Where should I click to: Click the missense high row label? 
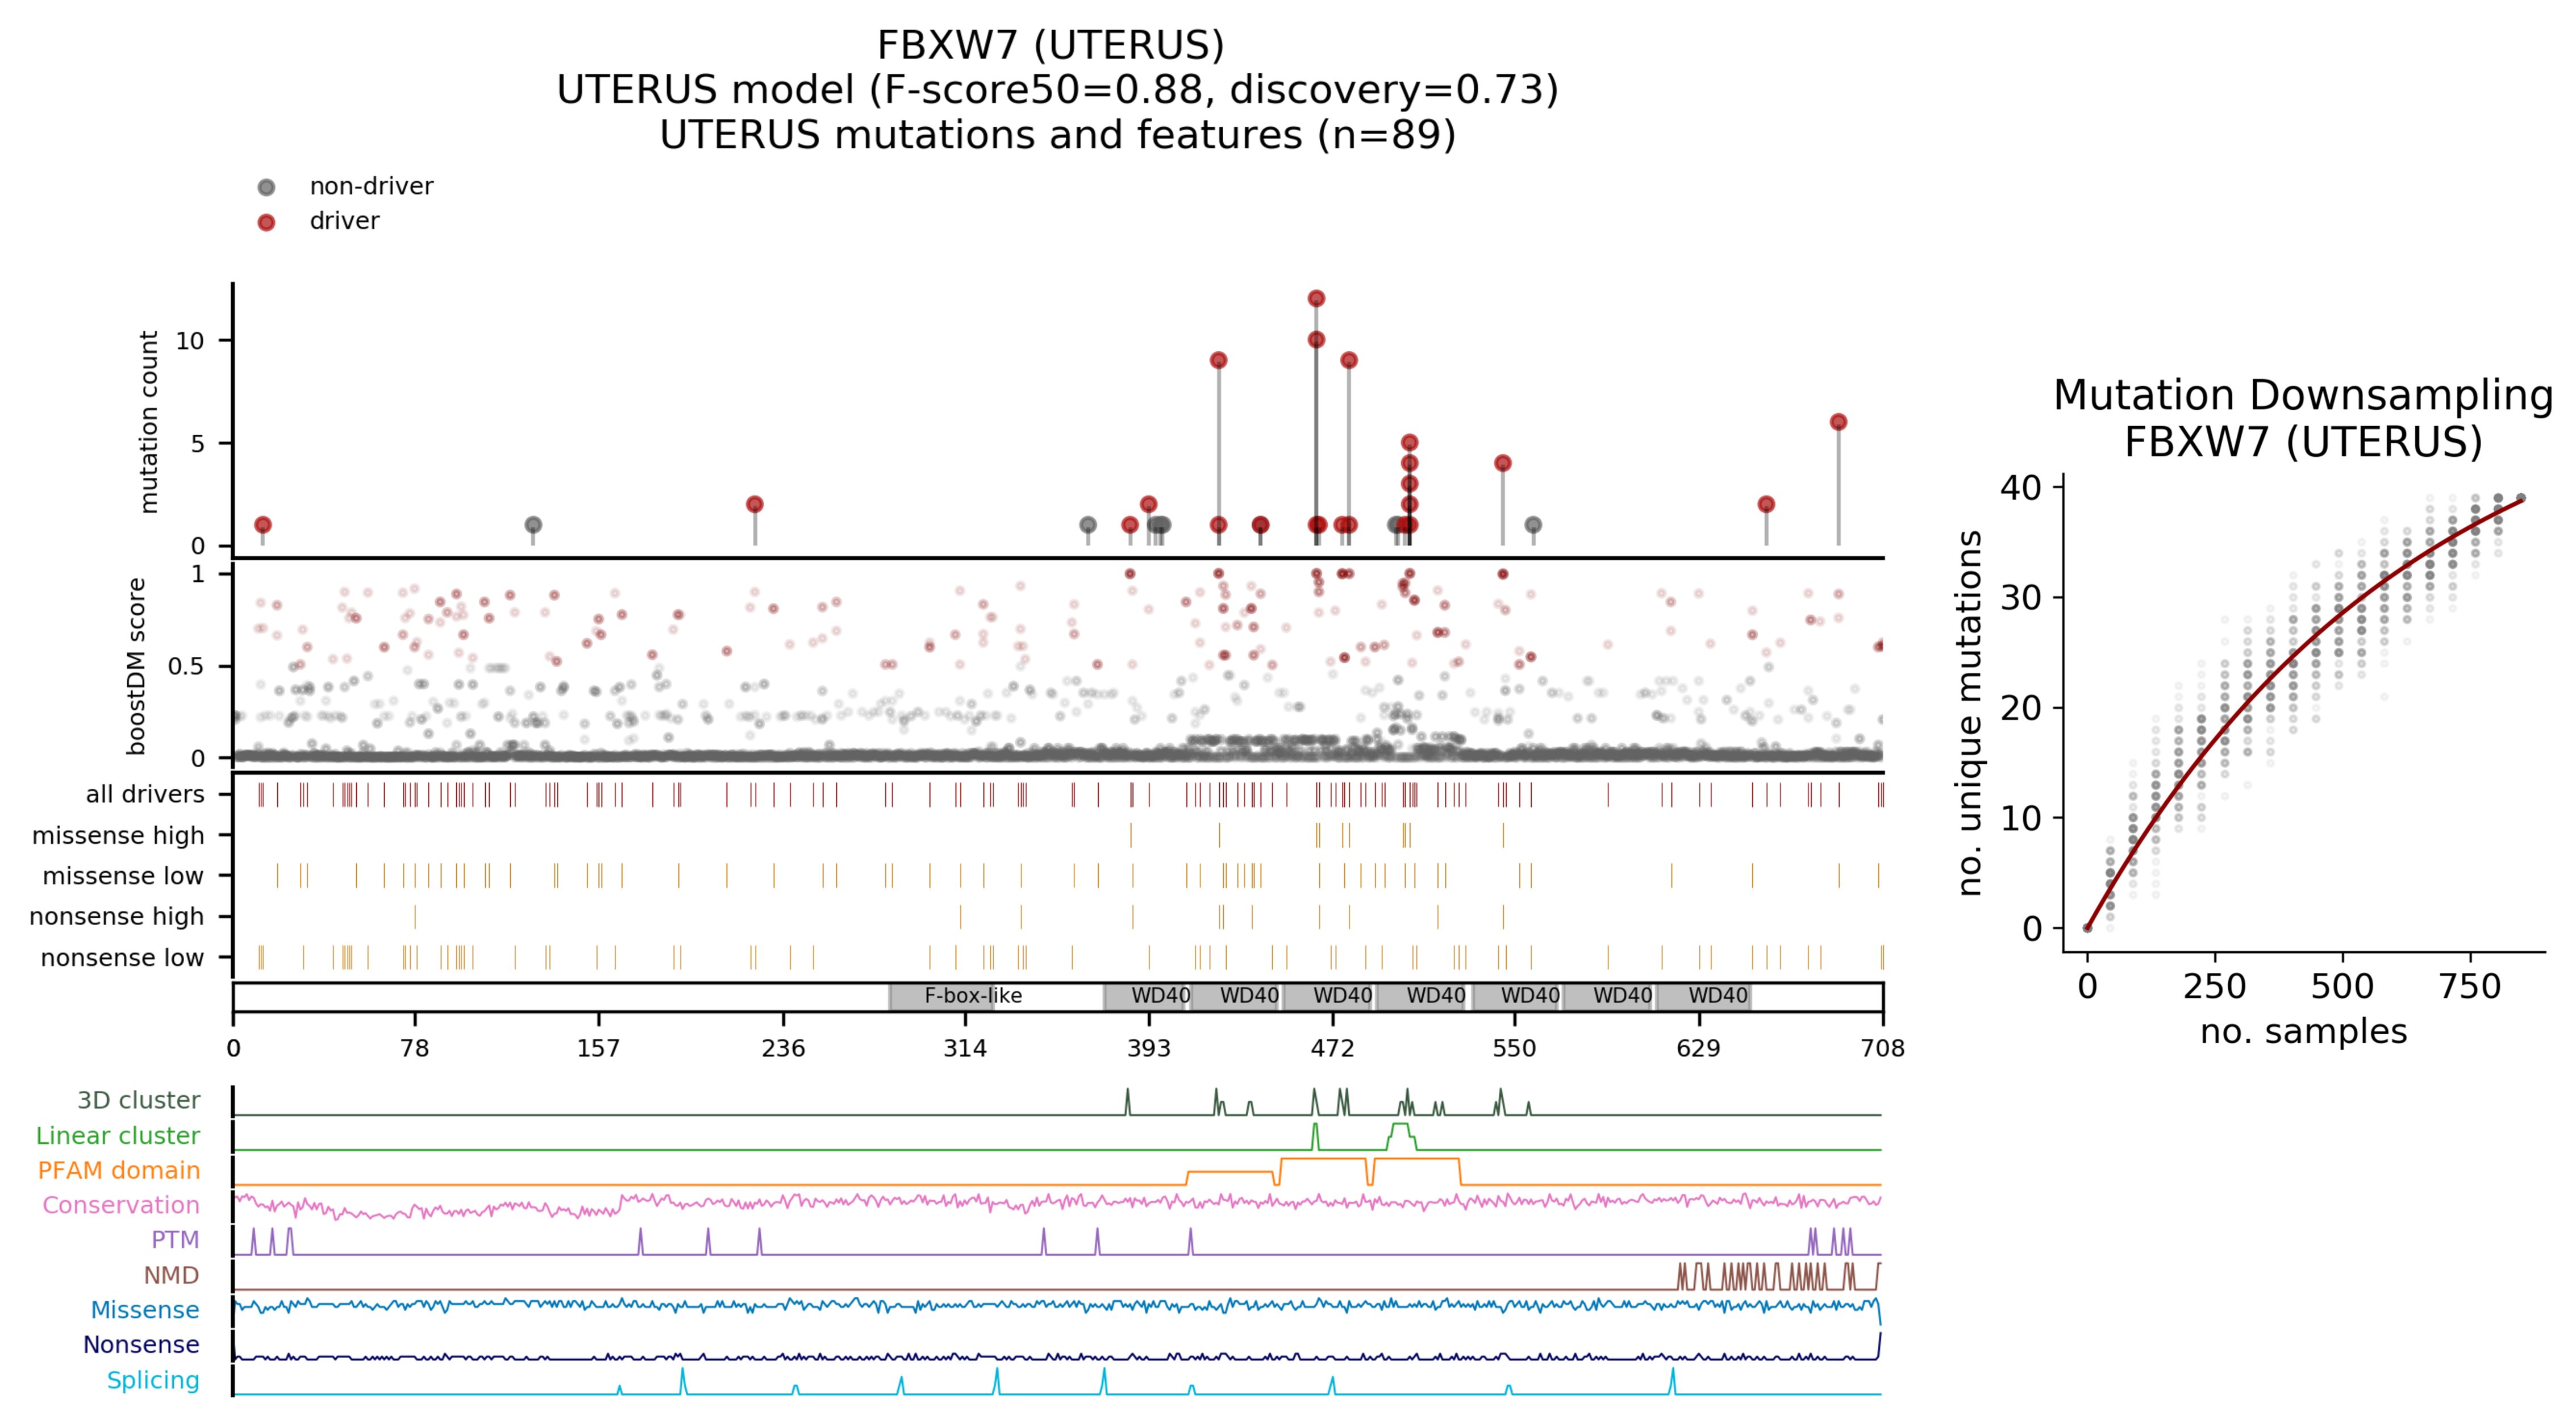(117, 835)
